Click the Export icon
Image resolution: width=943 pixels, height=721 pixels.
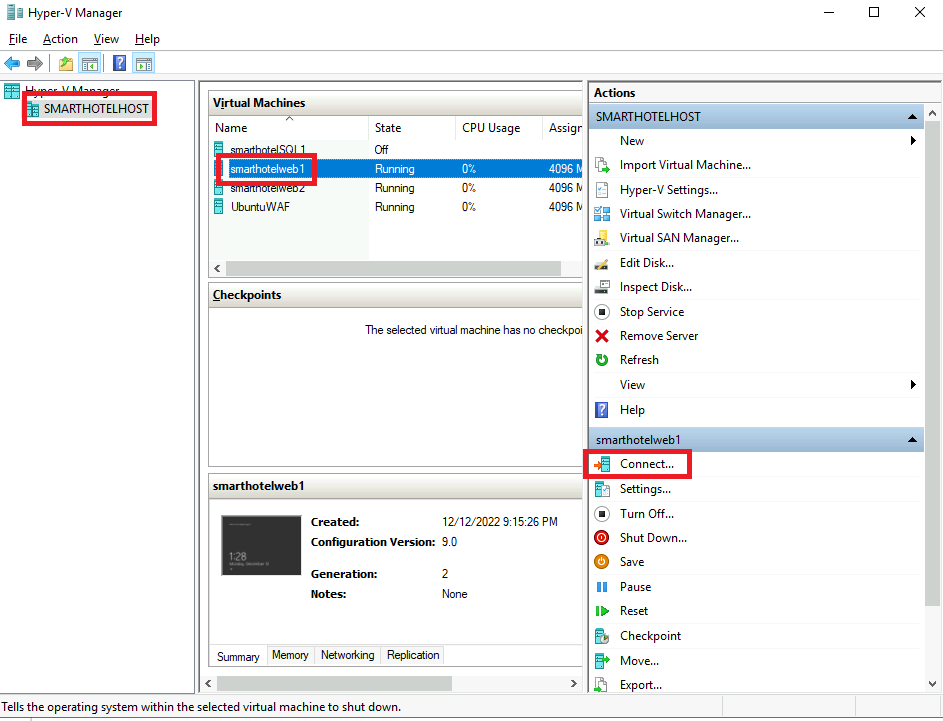[x=601, y=685]
